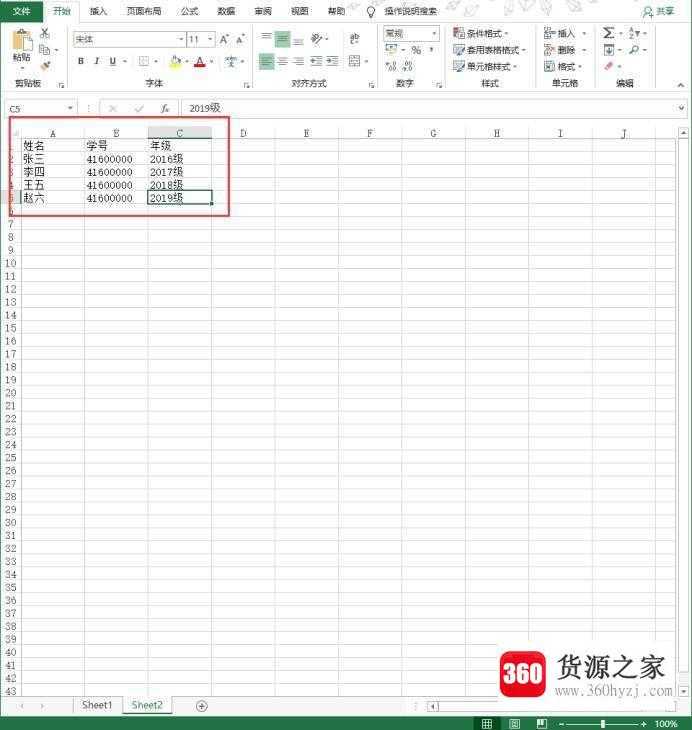Click the phonetic guide (文) icon
Image resolution: width=692 pixels, height=730 pixels.
pyautogui.click(x=231, y=61)
